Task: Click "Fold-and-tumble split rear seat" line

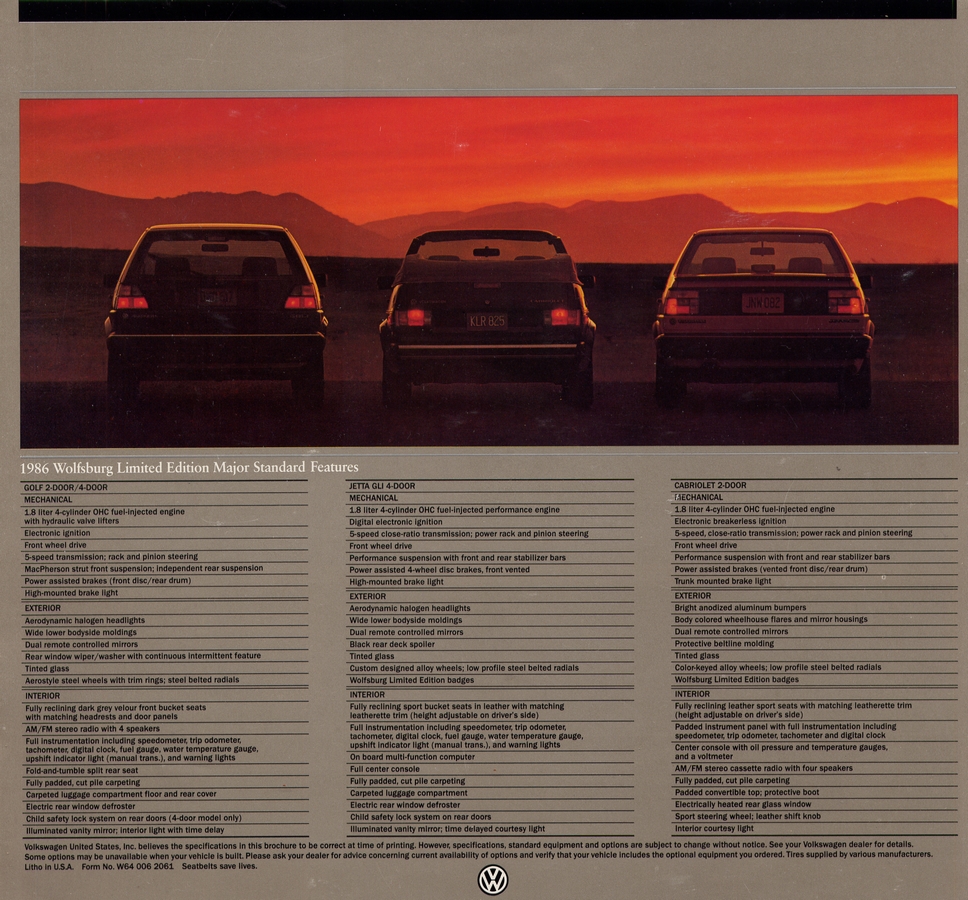Action: click(82, 770)
